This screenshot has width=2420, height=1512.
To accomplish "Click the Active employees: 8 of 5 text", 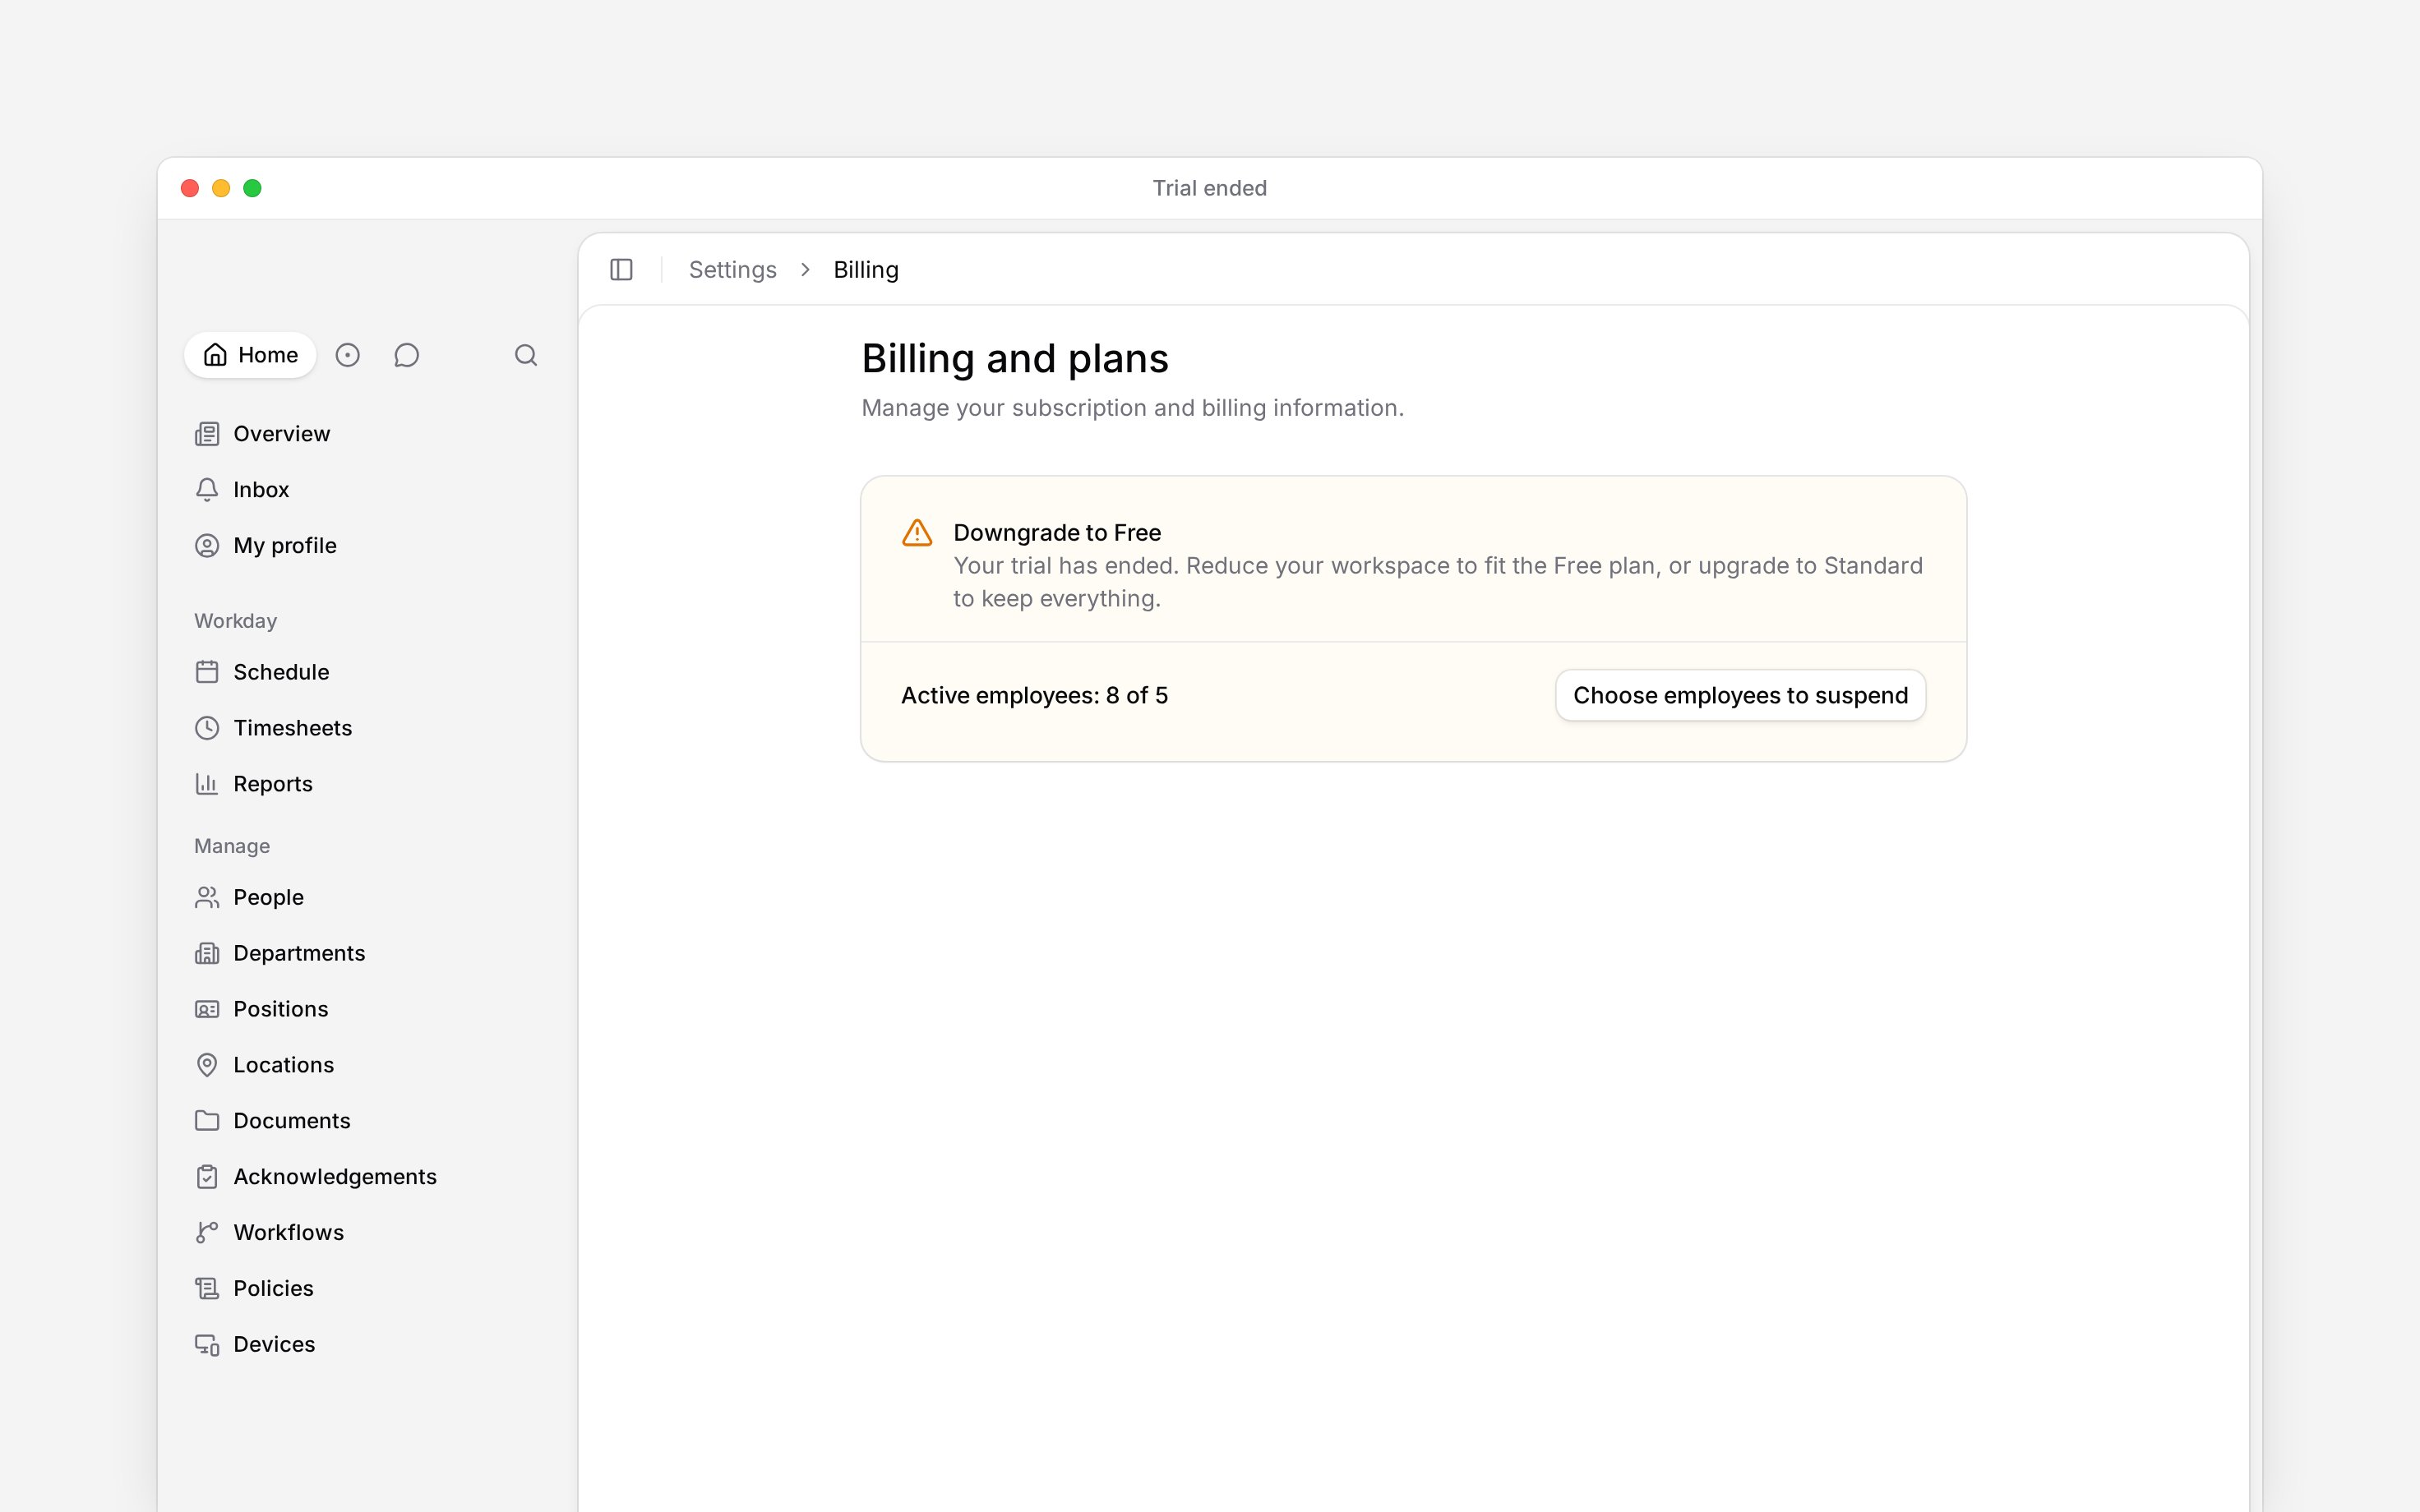I will [1034, 695].
